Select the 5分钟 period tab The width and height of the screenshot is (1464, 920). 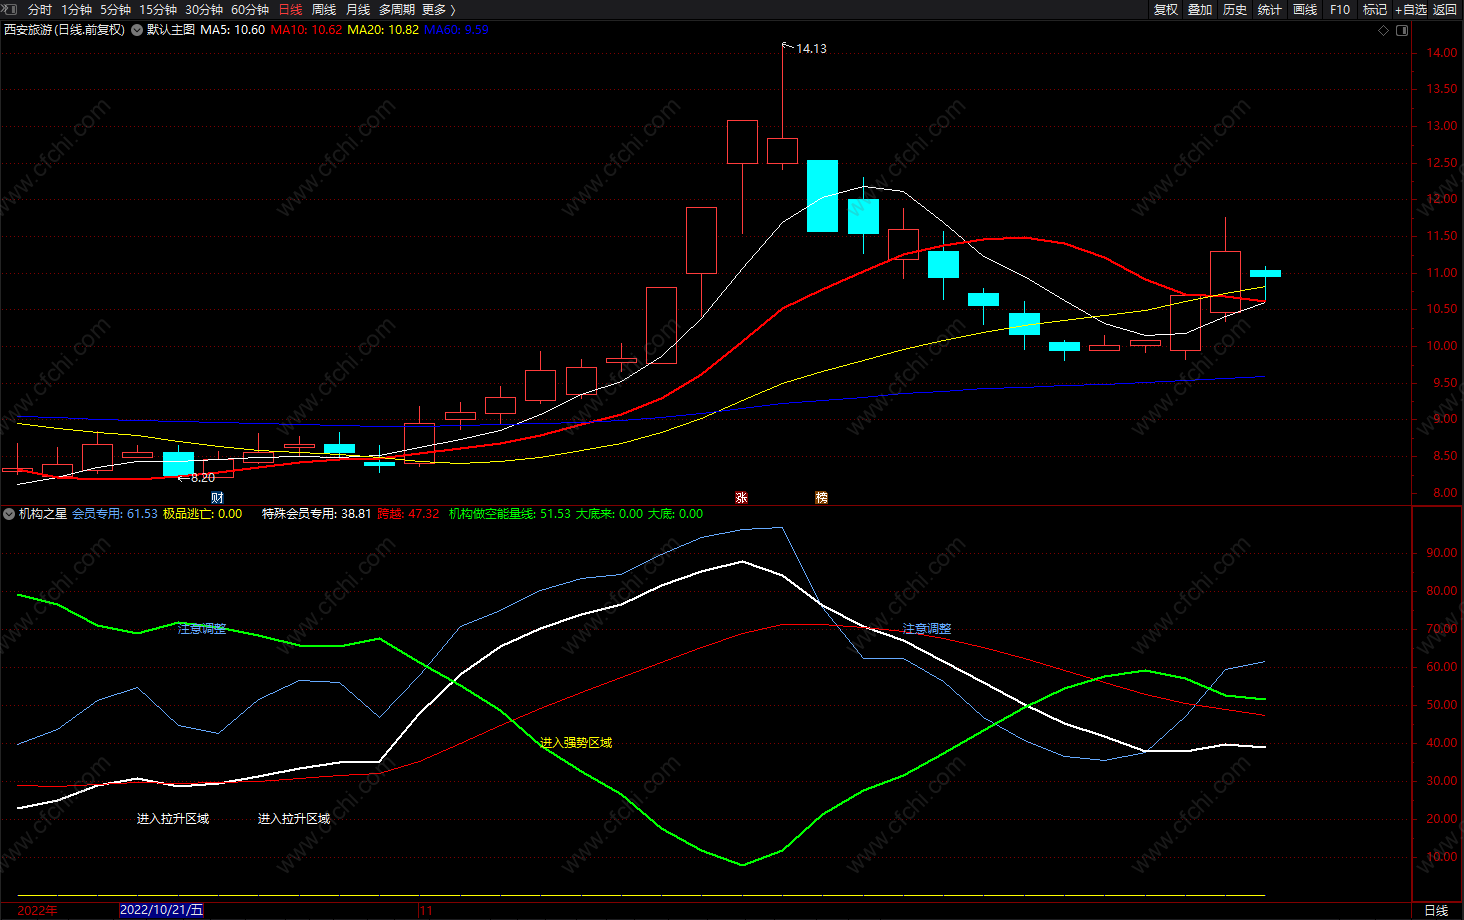point(115,9)
